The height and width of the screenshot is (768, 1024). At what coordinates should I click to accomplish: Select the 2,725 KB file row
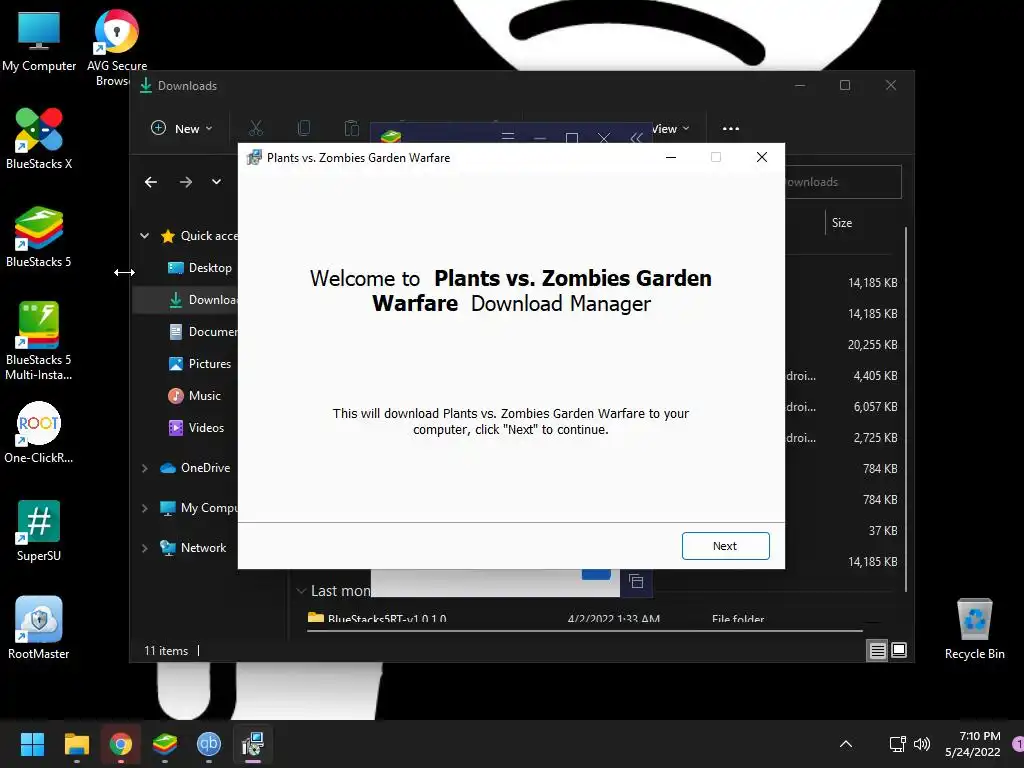842,438
